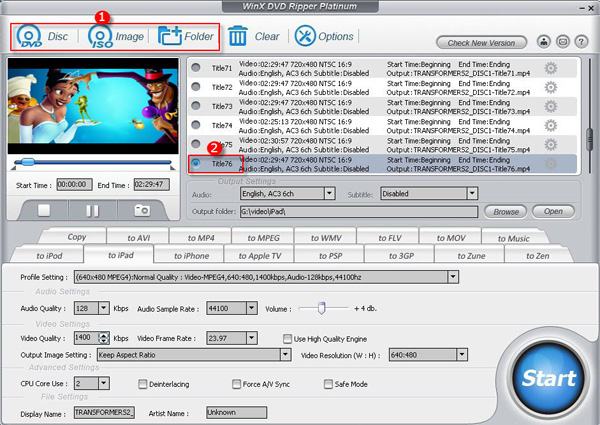This screenshot has width=600, height=425.
Task: Open settings gear for Title75
Action: (551, 145)
